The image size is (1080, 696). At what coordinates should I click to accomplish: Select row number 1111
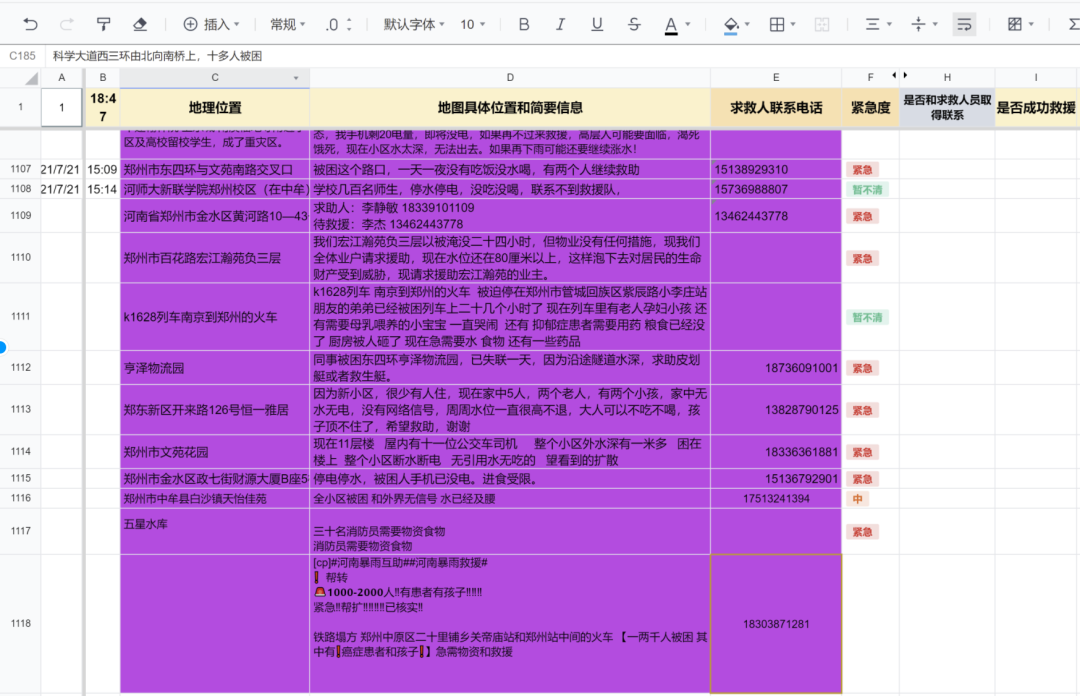[21, 316]
